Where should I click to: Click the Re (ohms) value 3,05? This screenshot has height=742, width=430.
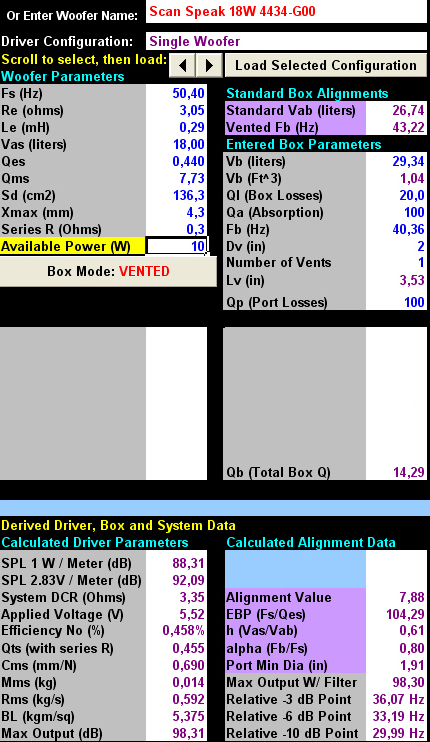[192, 110]
